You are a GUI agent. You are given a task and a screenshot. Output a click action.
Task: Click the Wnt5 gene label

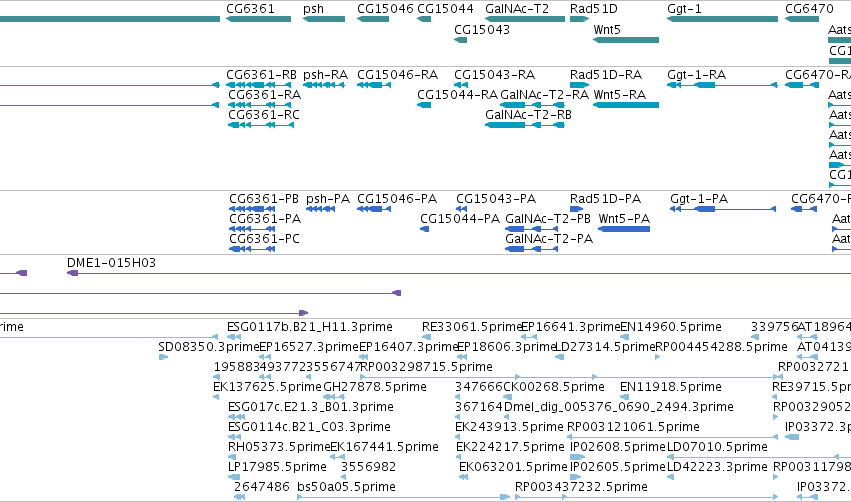tap(607, 29)
